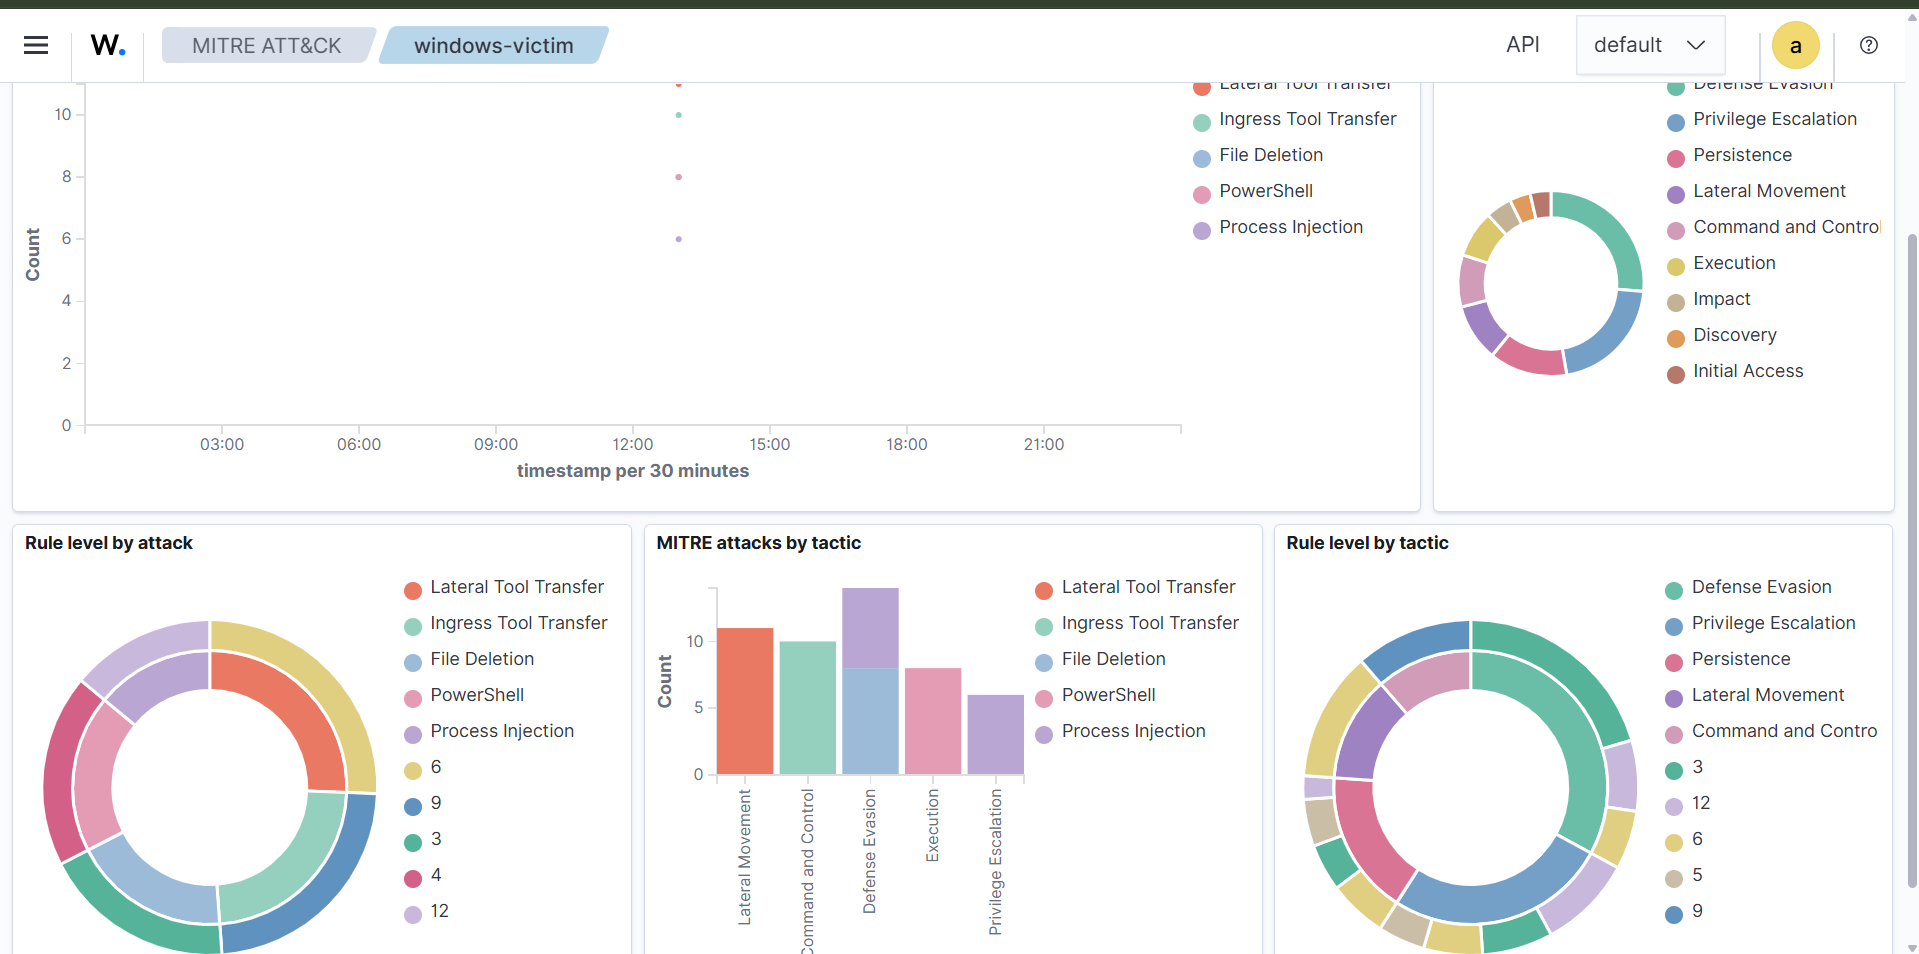
Task: Open the user avatar menu labeled a
Action: coord(1795,45)
